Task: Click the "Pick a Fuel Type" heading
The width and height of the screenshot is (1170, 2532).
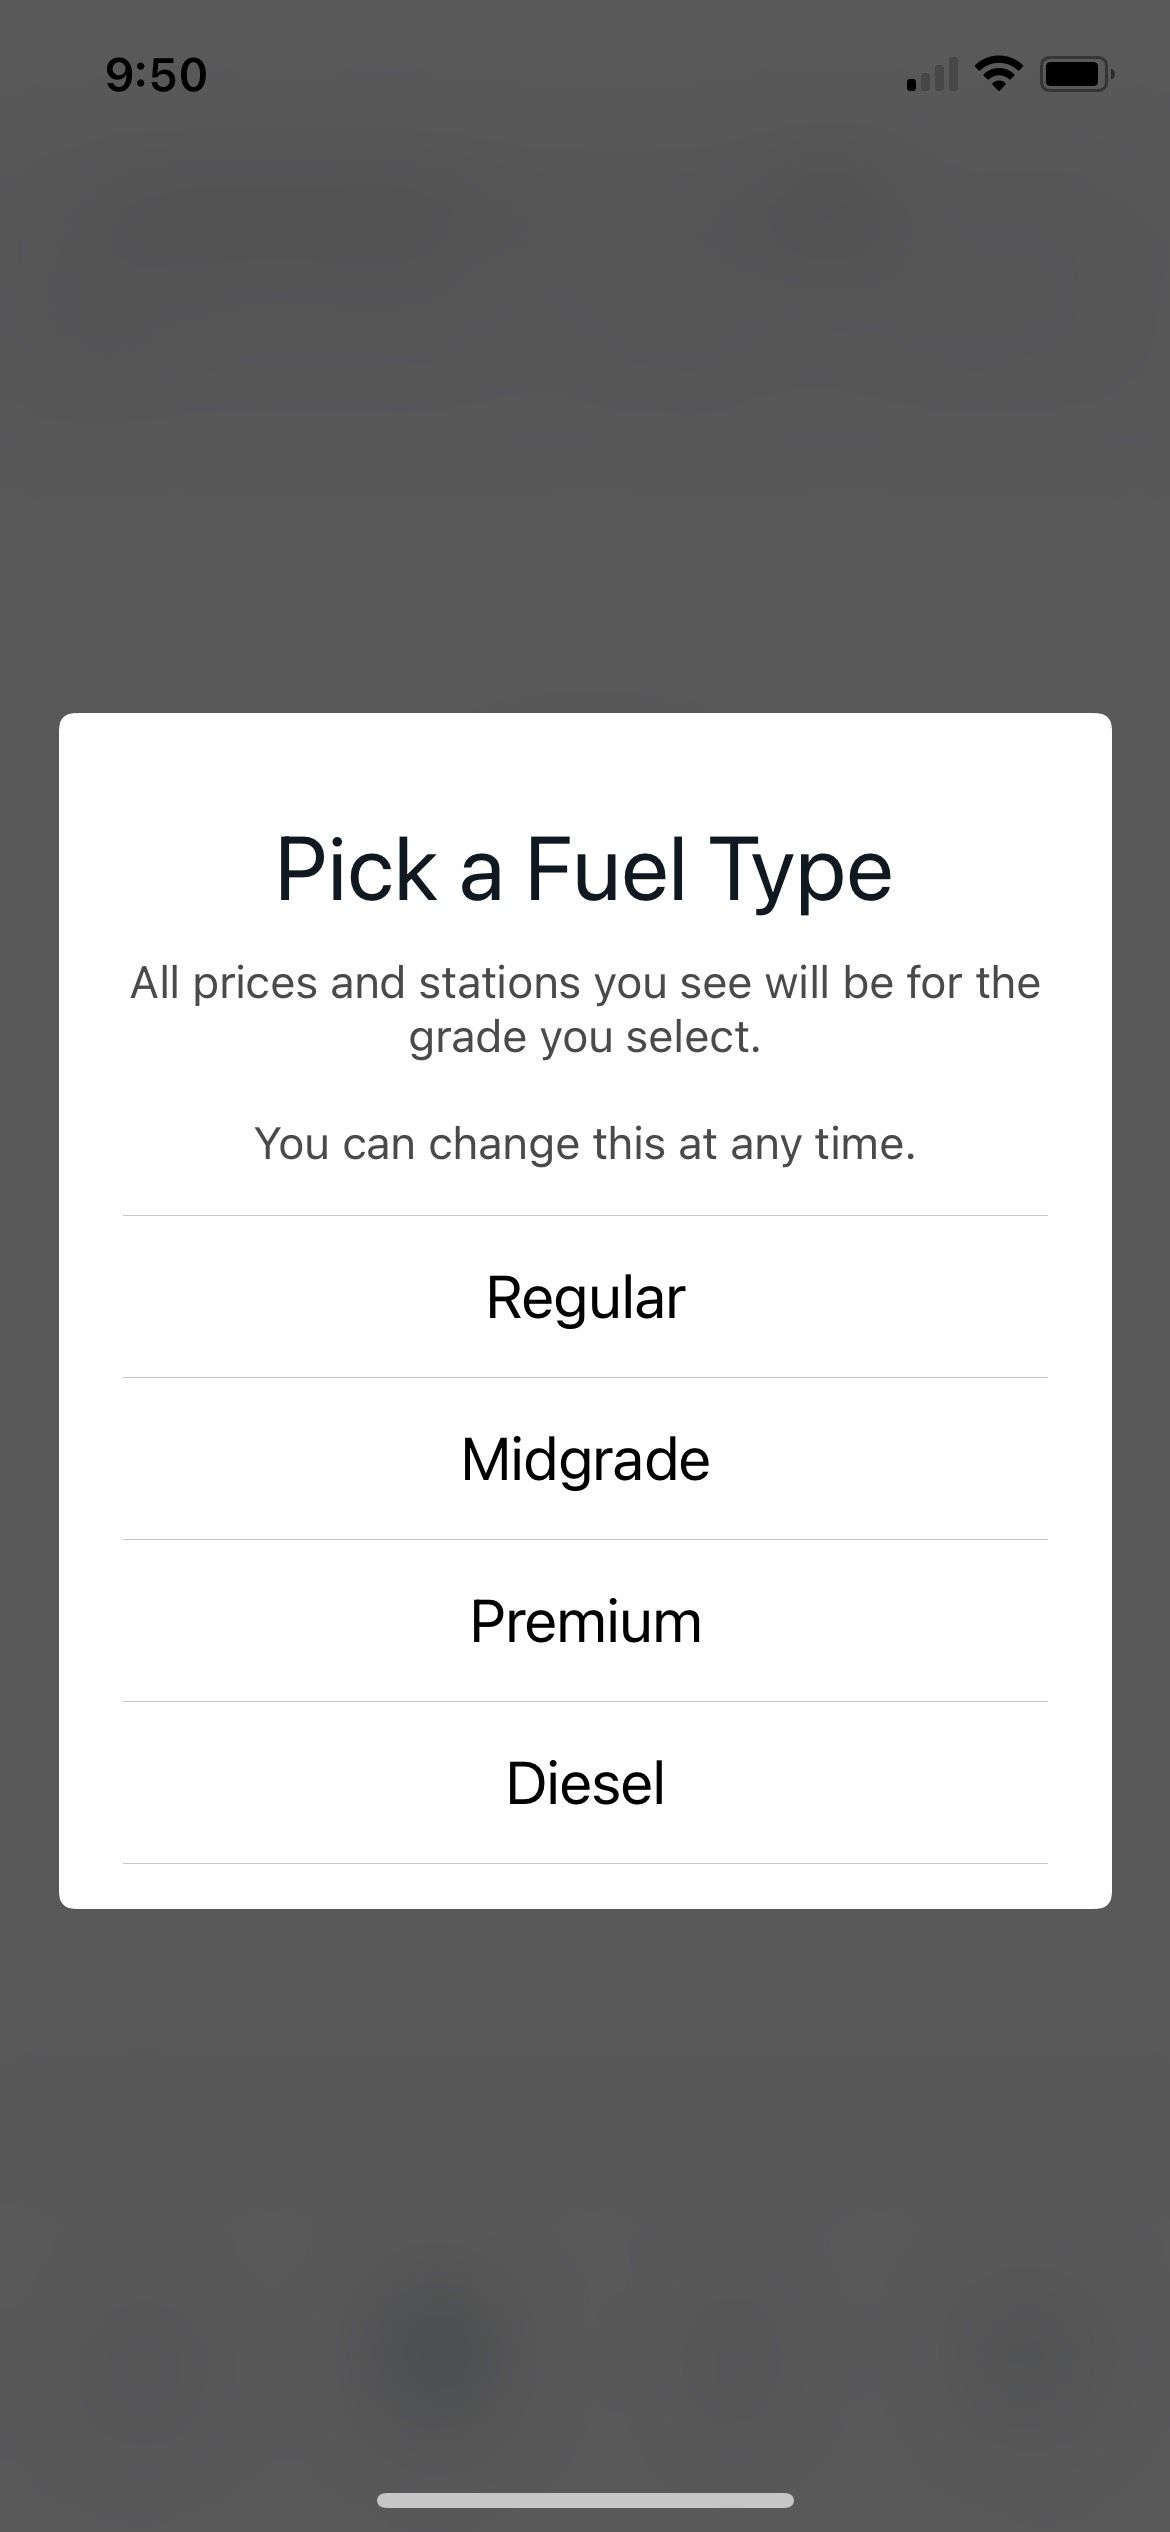Action: point(584,870)
